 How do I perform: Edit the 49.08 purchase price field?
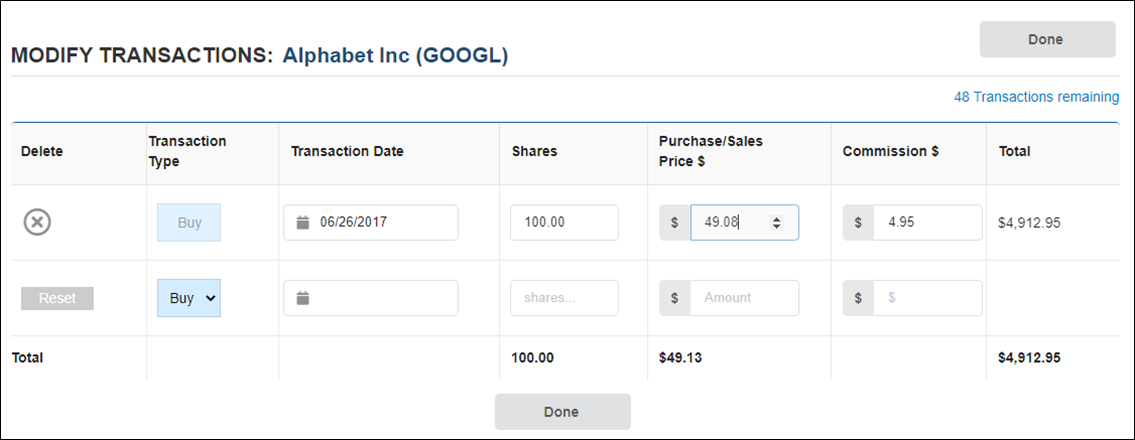coord(744,222)
